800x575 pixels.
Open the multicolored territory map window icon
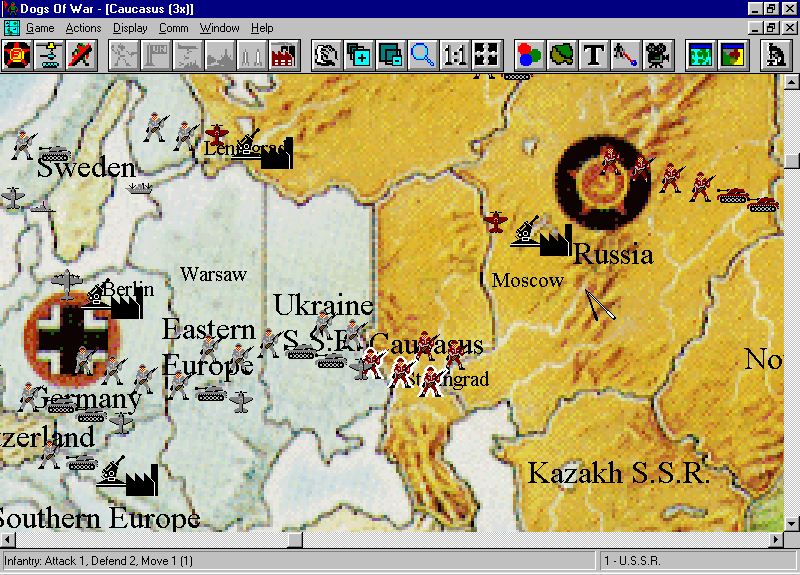[733, 55]
